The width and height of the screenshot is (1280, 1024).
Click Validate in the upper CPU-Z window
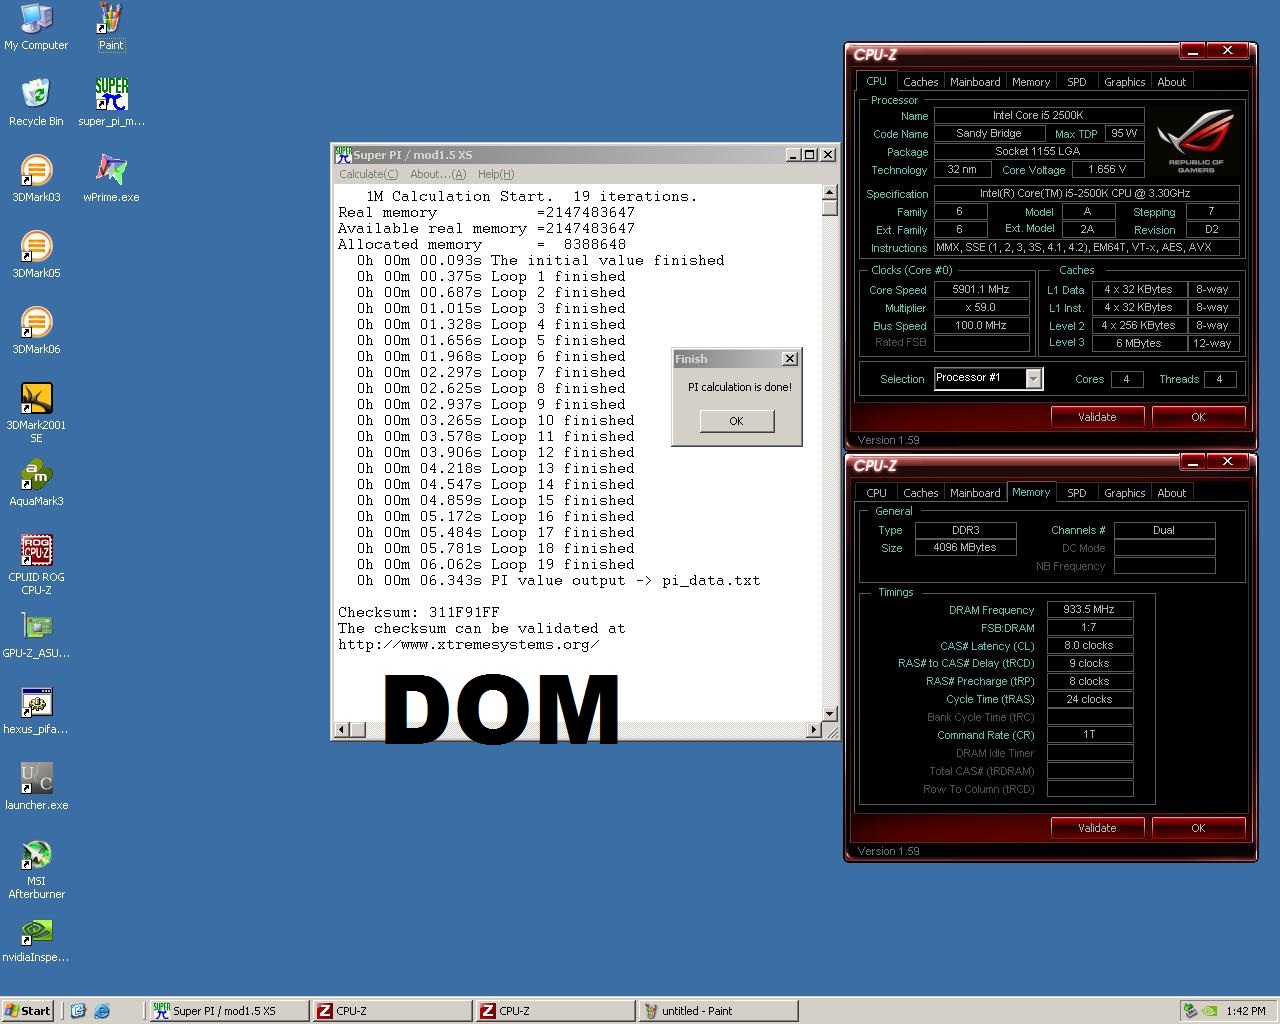1097,417
